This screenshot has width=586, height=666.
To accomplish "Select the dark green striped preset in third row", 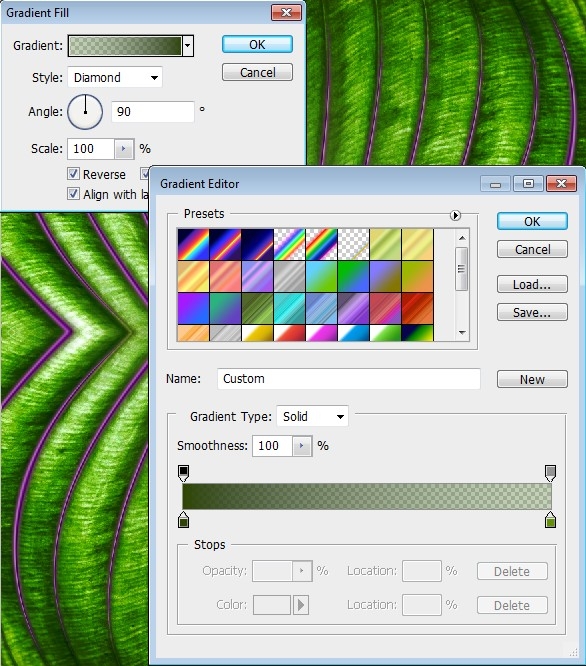I will point(257,309).
